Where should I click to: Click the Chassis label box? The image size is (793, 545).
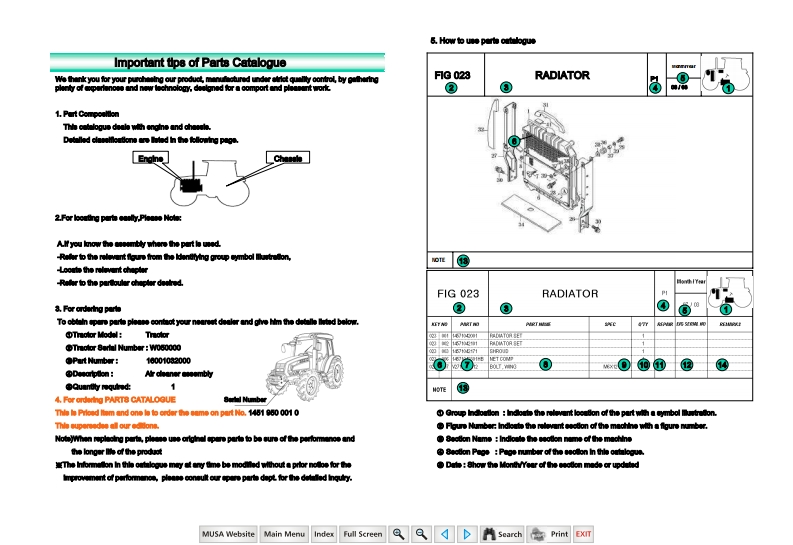(288, 159)
